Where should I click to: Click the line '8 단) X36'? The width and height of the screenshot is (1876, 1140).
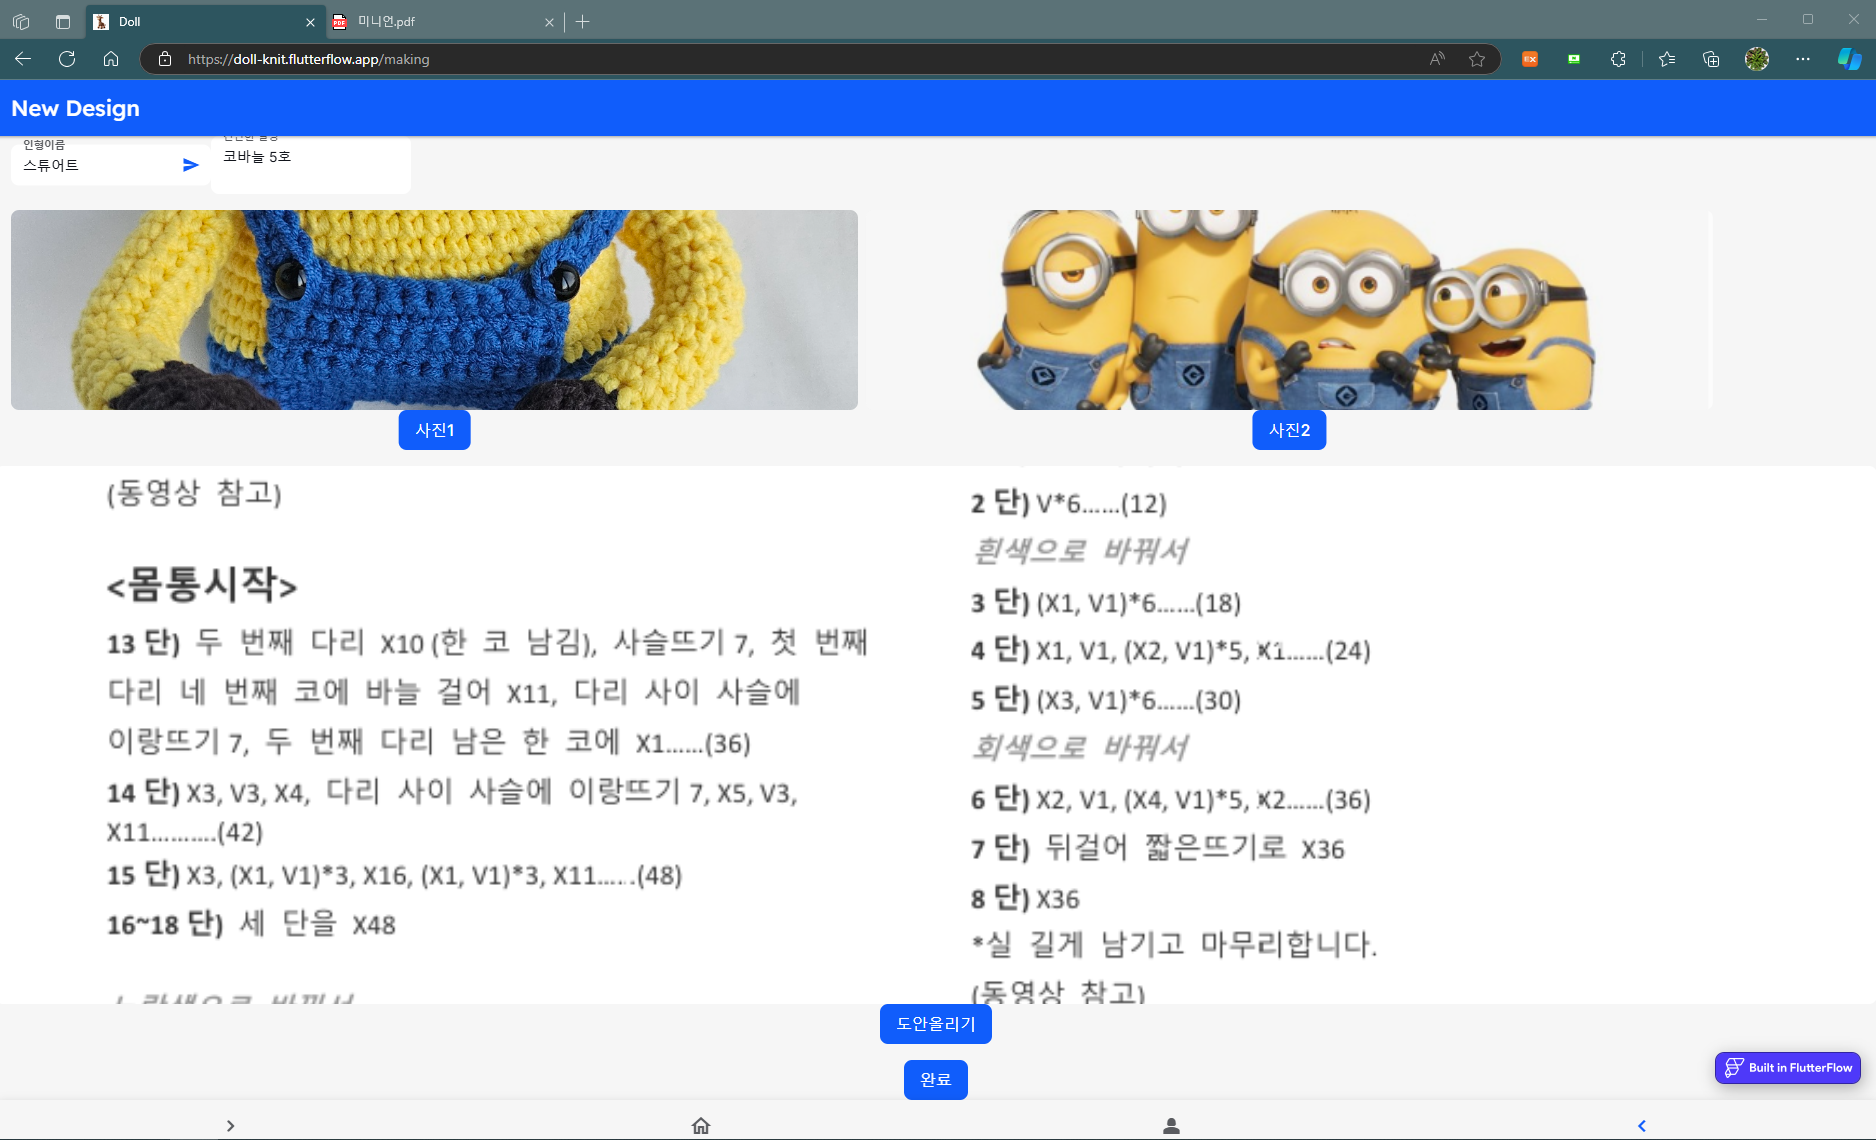(1025, 898)
